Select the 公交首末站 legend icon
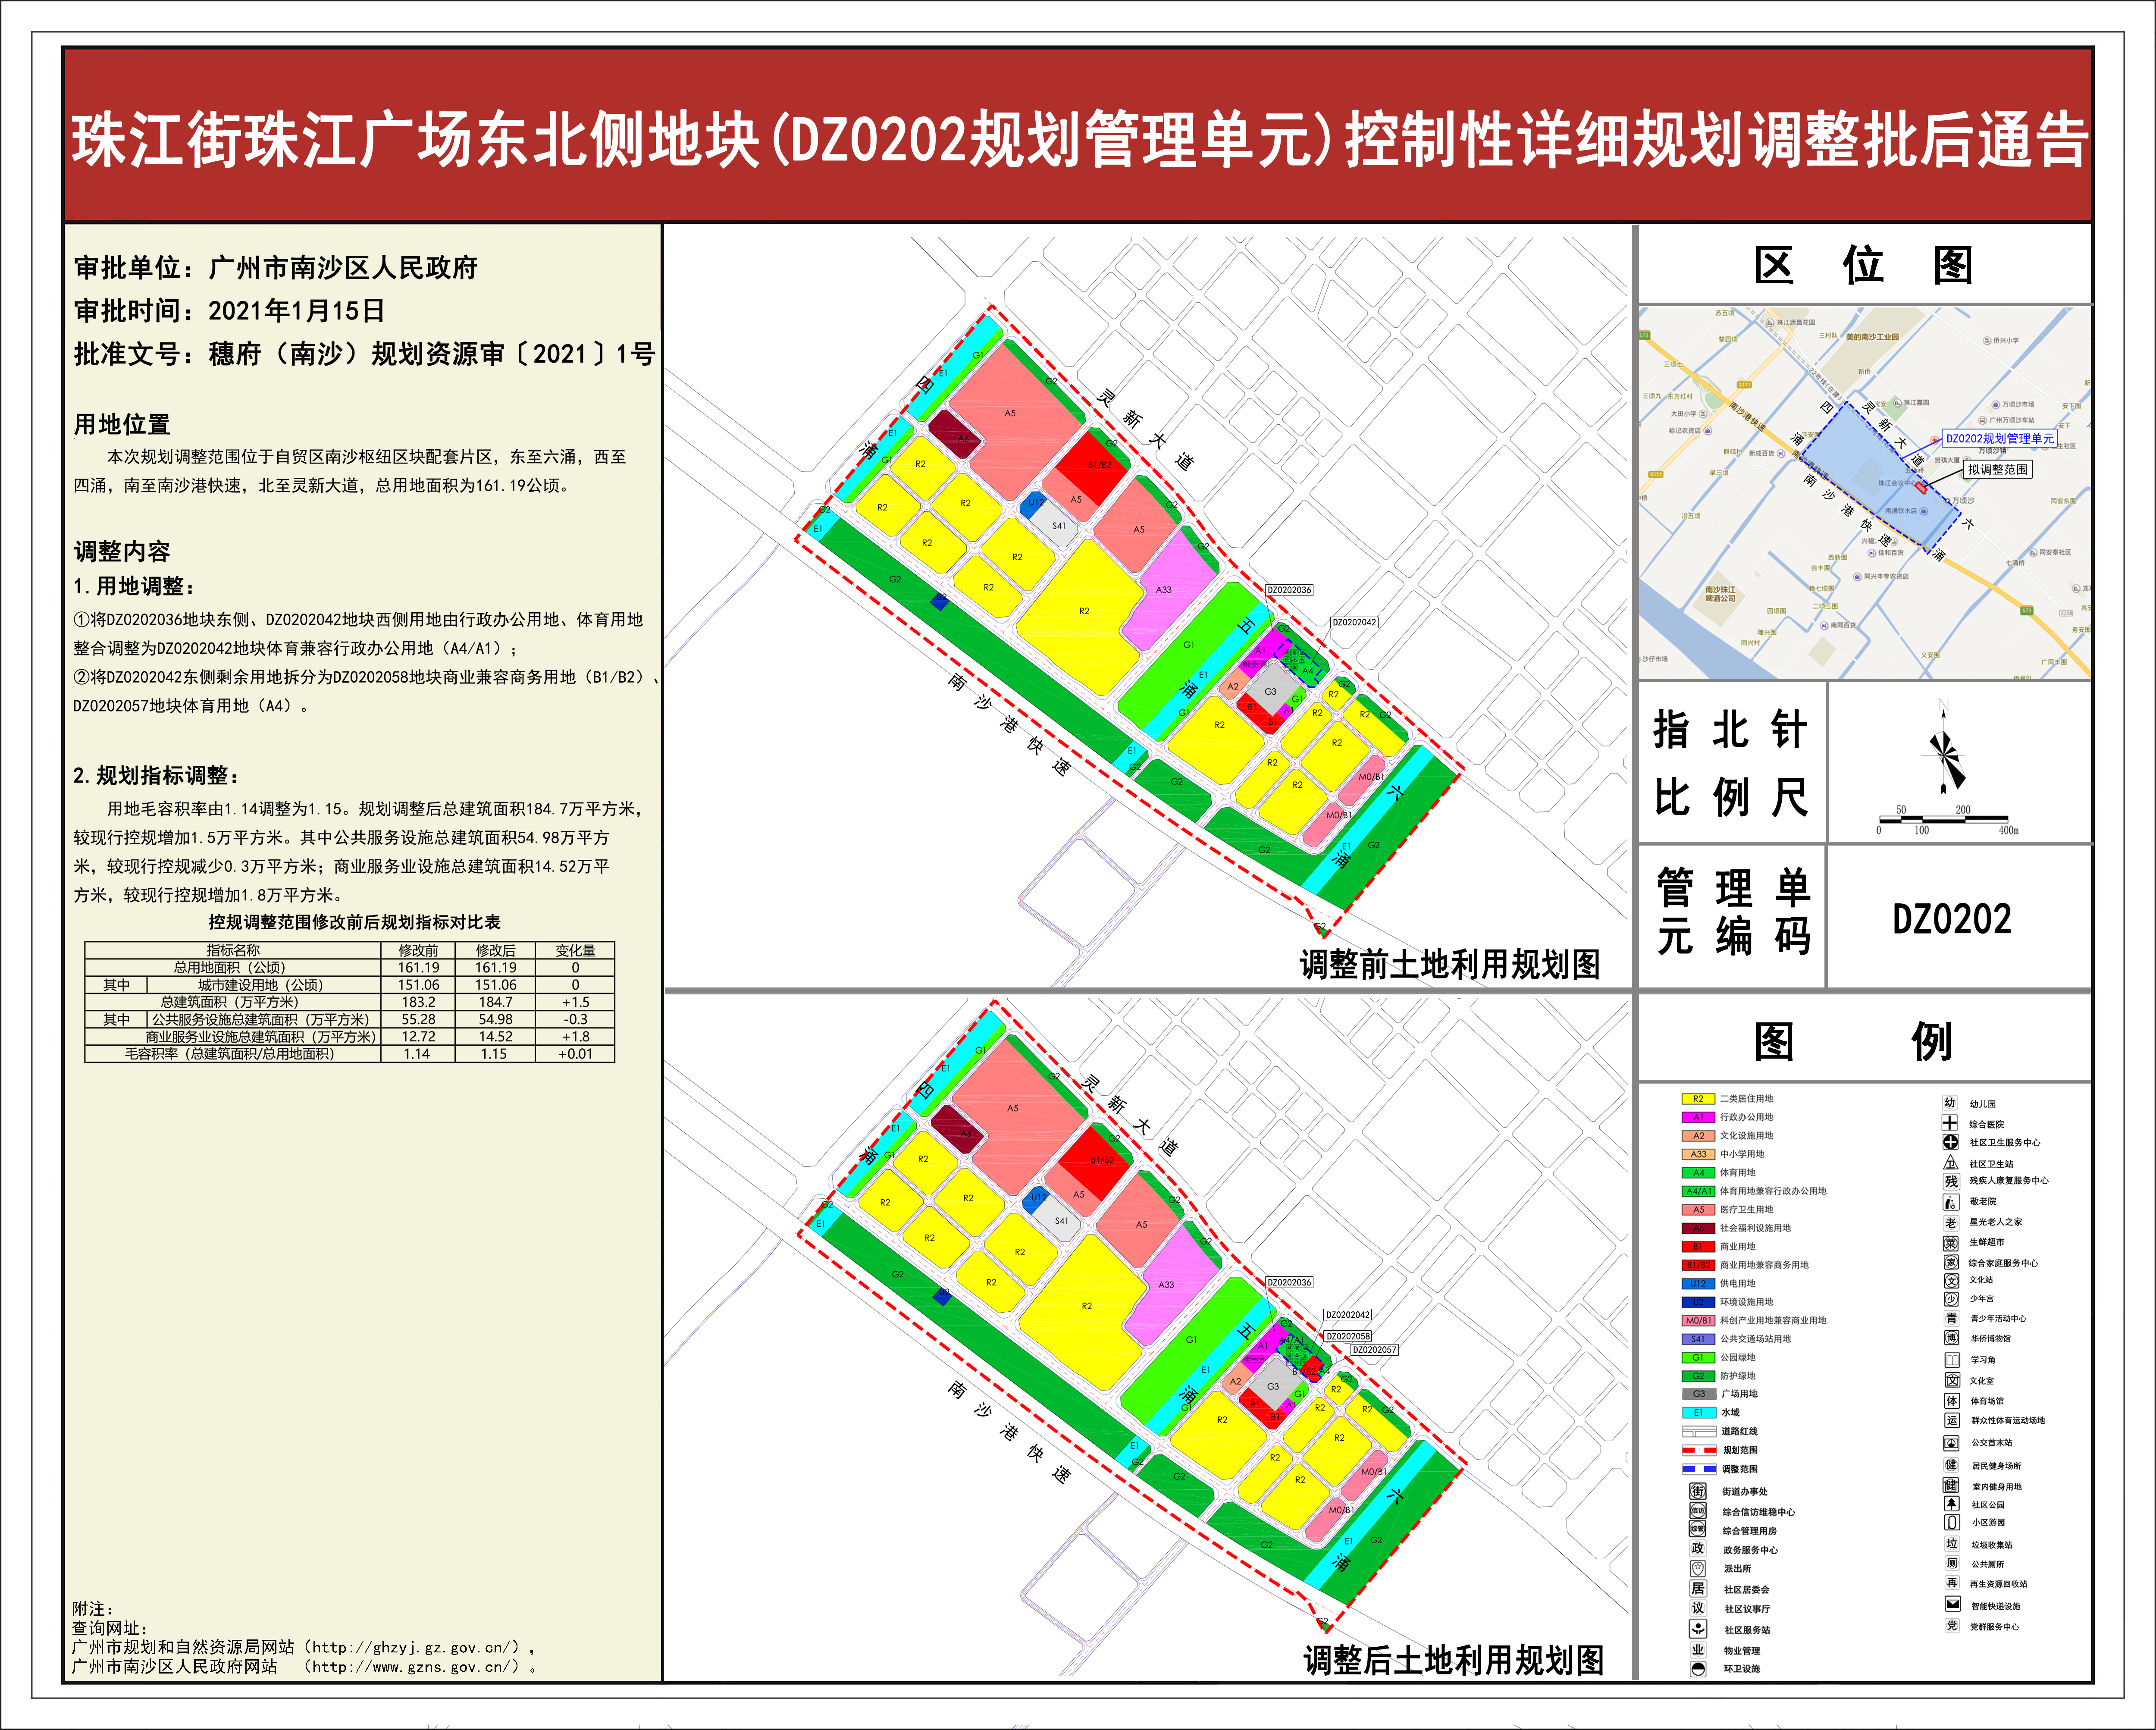Image resolution: width=2156 pixels, height=1730 pixels. 1951,1443
